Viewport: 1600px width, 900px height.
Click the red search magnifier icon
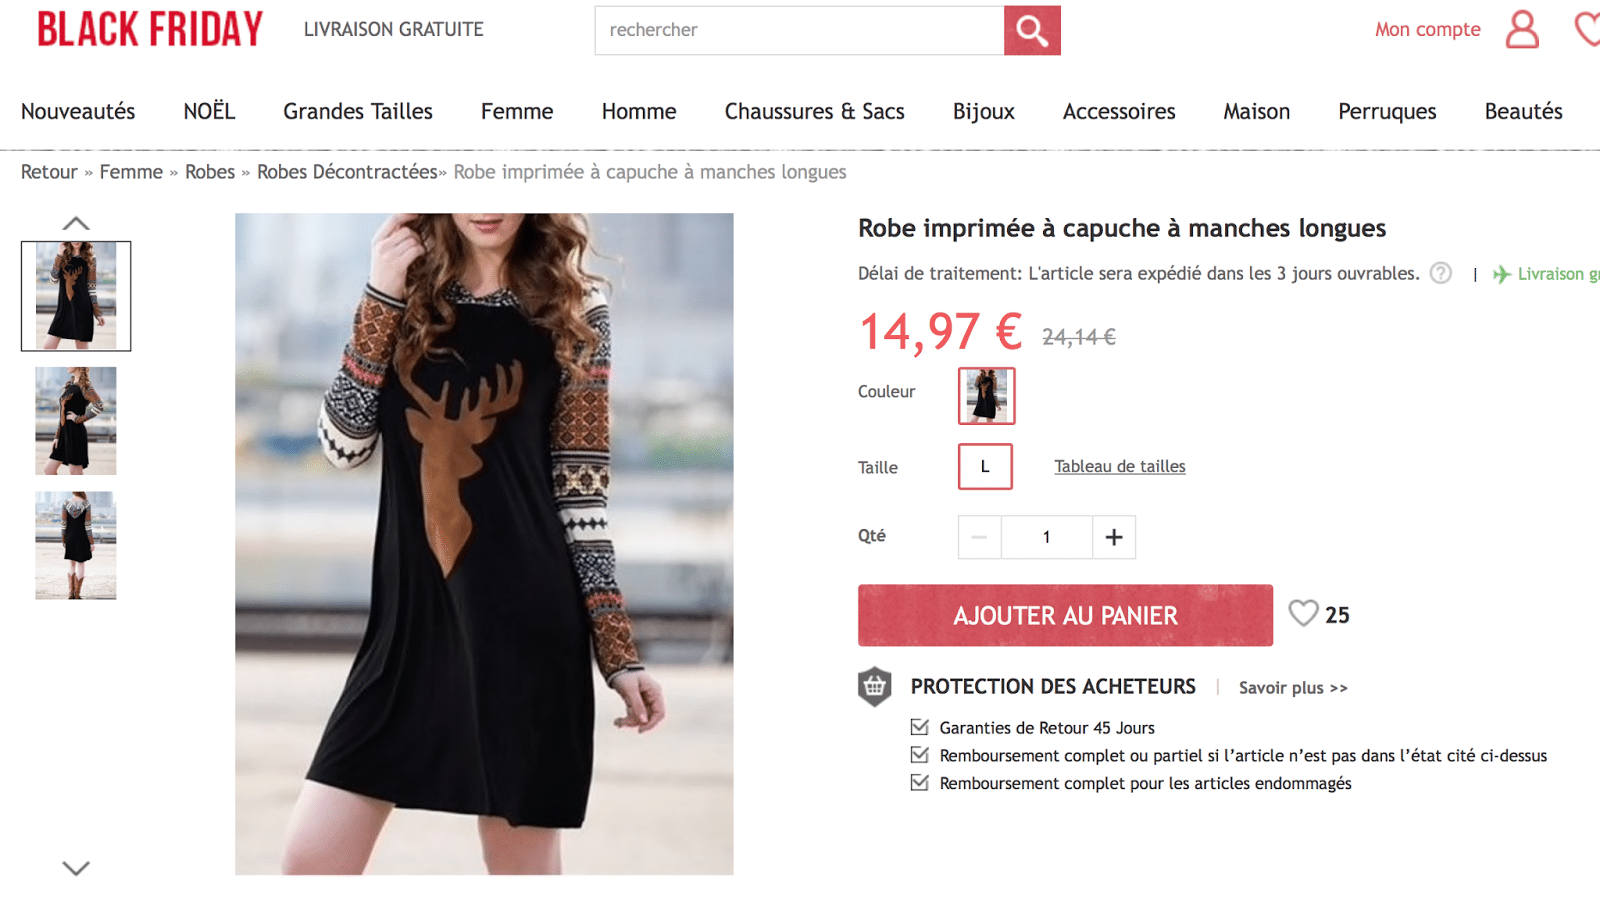click(x=1032, y=30)
